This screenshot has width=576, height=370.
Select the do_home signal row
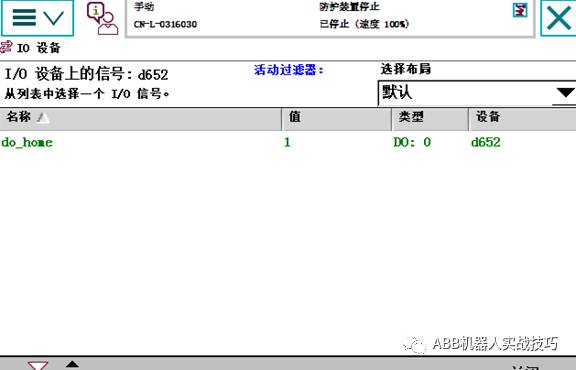(x=288, y=142)
